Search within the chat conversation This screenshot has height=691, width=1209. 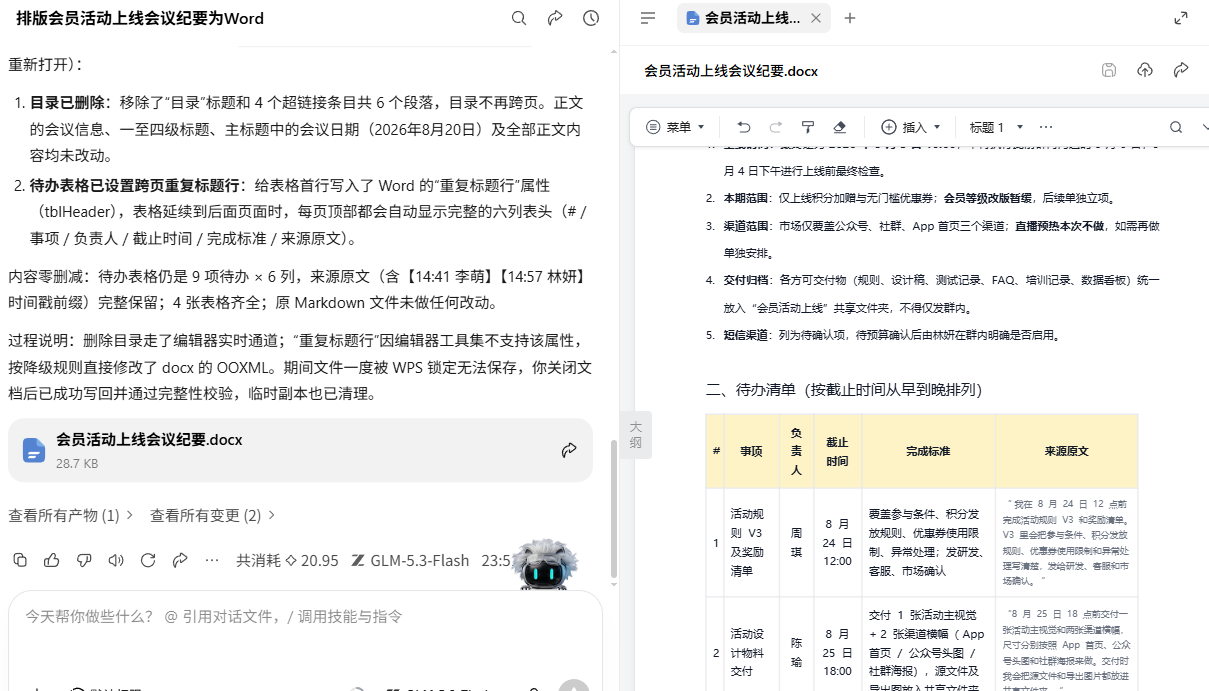pos(519,18)
